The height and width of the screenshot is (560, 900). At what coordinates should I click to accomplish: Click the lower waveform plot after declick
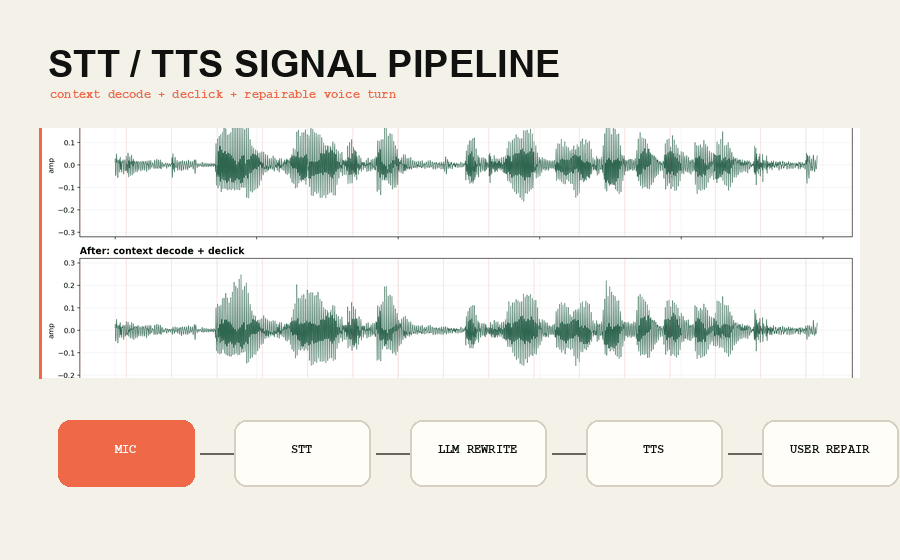click(x=465, y=318)
